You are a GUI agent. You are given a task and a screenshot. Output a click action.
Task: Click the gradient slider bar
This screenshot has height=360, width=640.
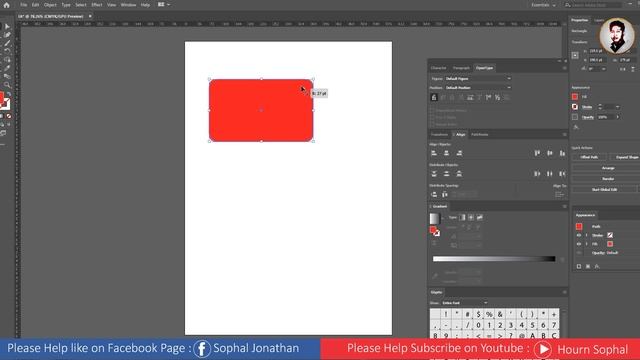[494, 259]
